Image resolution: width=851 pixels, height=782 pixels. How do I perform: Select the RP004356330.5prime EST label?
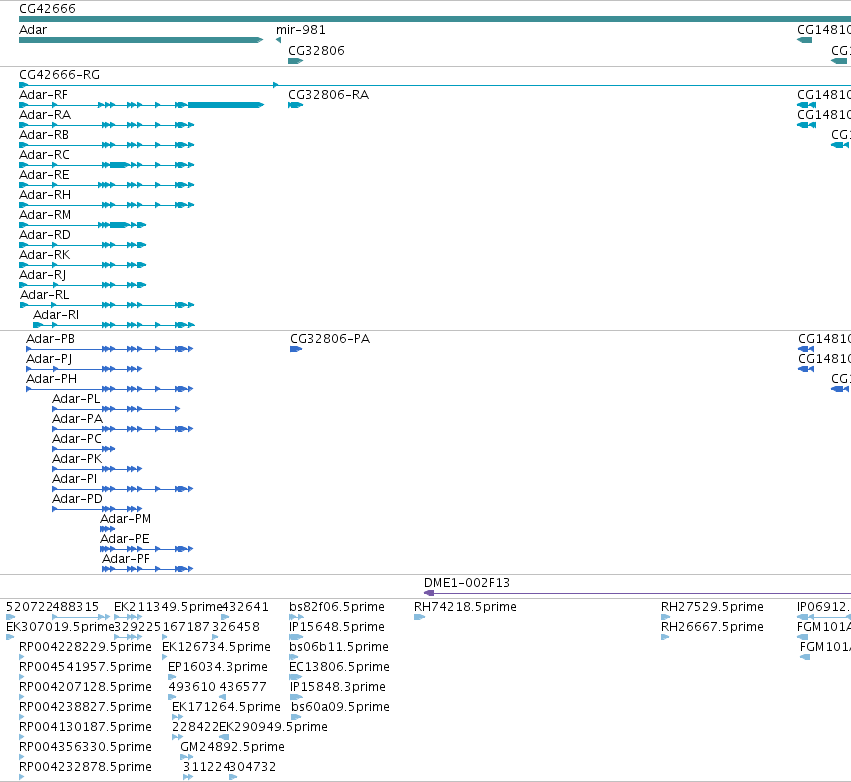click(85, 747)
